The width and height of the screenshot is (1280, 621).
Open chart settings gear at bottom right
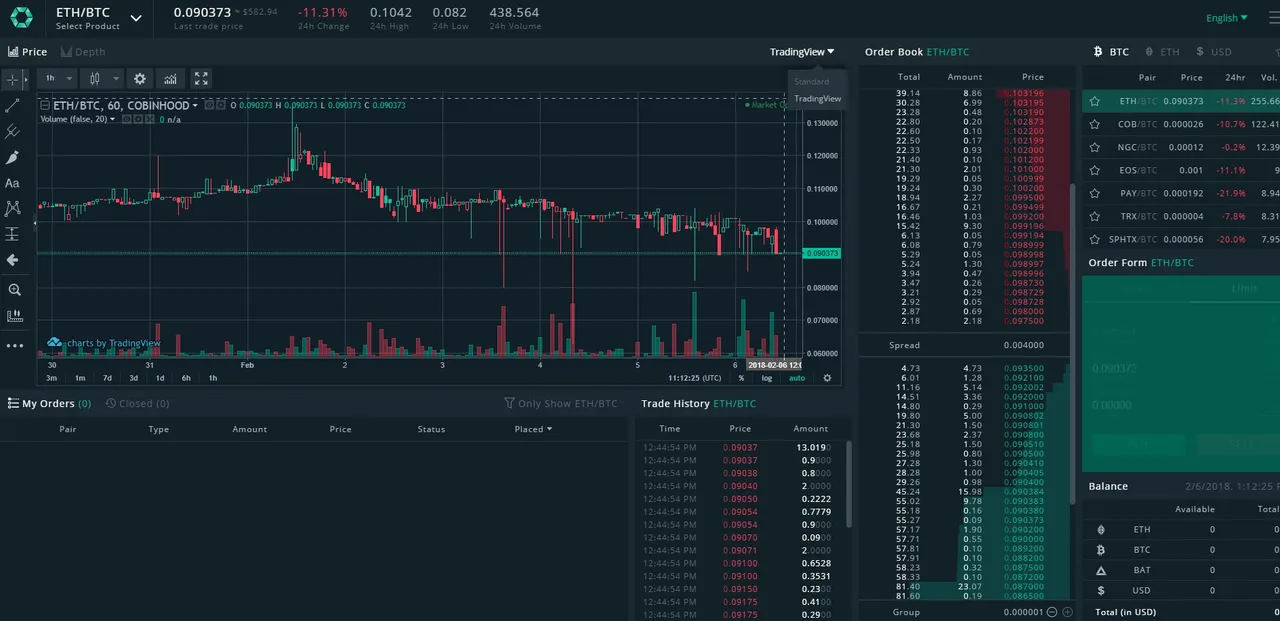pos(827,378)
